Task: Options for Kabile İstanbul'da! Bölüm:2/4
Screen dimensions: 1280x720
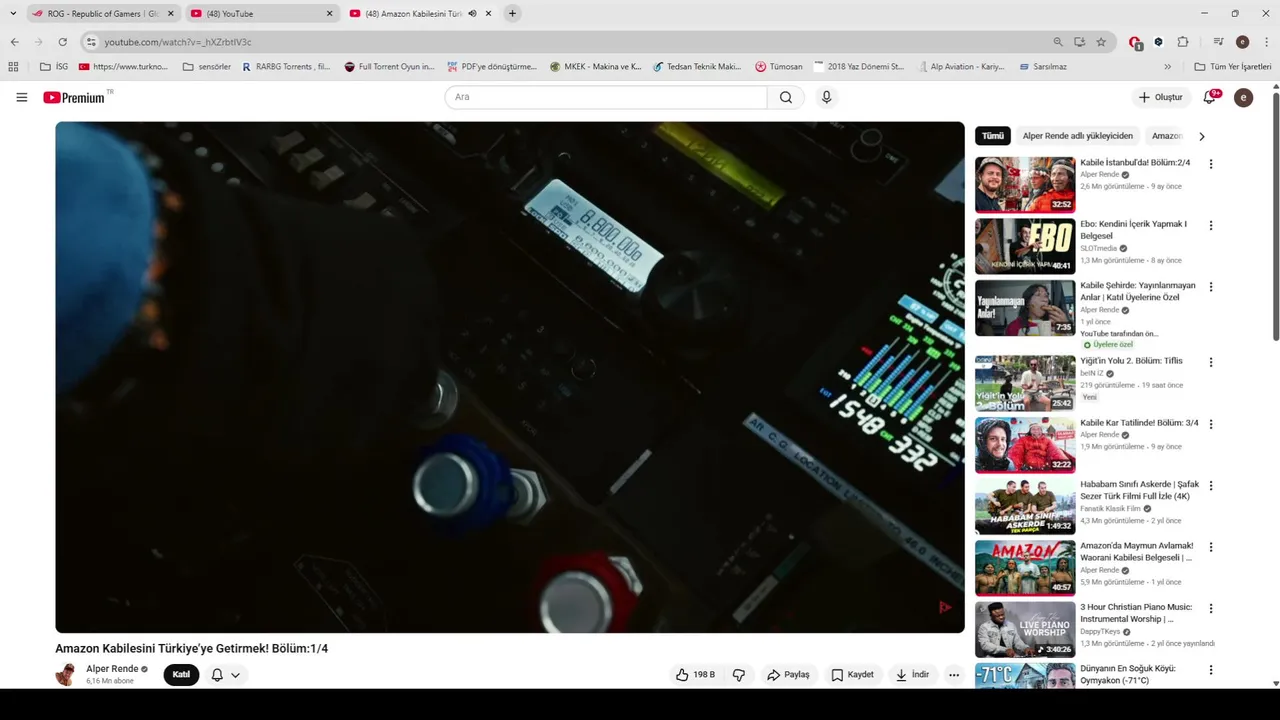Action: [x=1210, y=164]
